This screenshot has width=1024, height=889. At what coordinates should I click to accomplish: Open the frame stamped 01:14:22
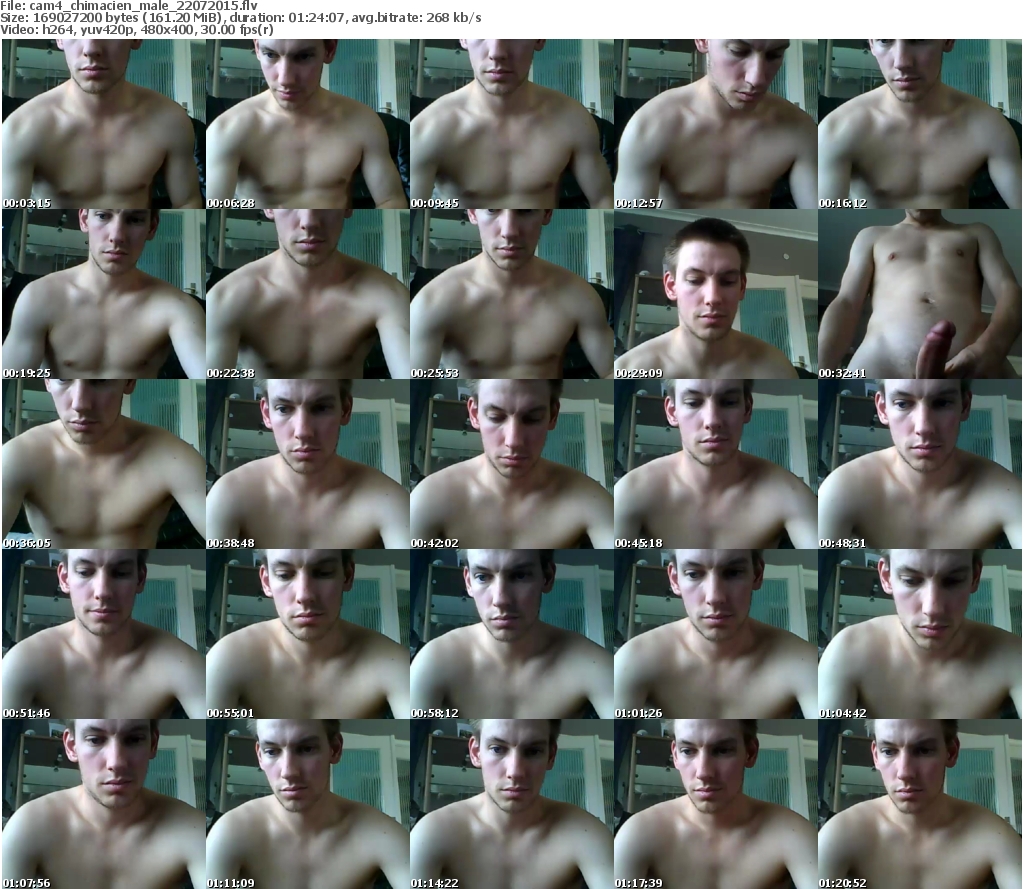coord(511,804)
